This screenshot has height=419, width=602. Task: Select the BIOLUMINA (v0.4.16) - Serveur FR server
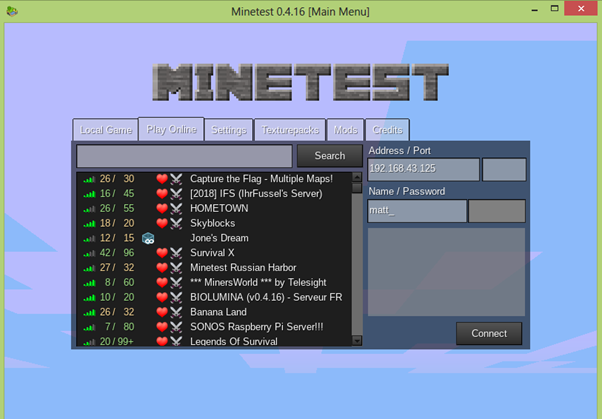click(x=214, y=297)
